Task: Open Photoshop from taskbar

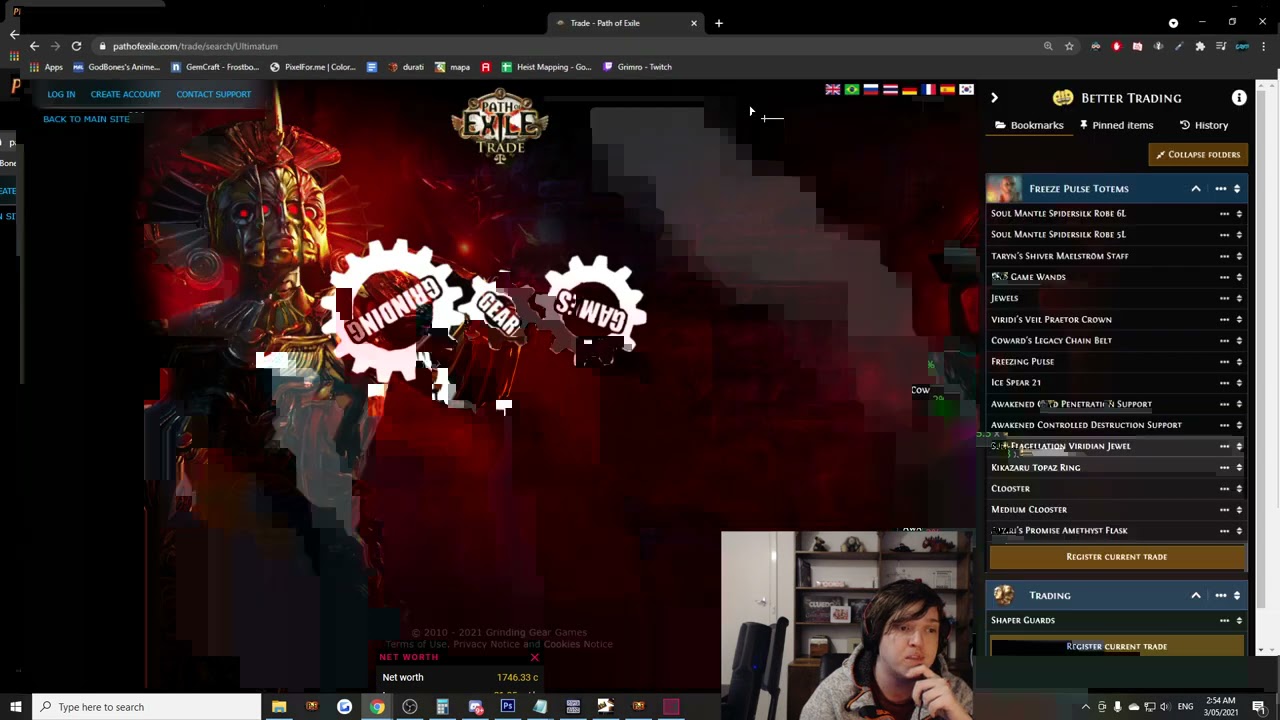Action: 507,707
